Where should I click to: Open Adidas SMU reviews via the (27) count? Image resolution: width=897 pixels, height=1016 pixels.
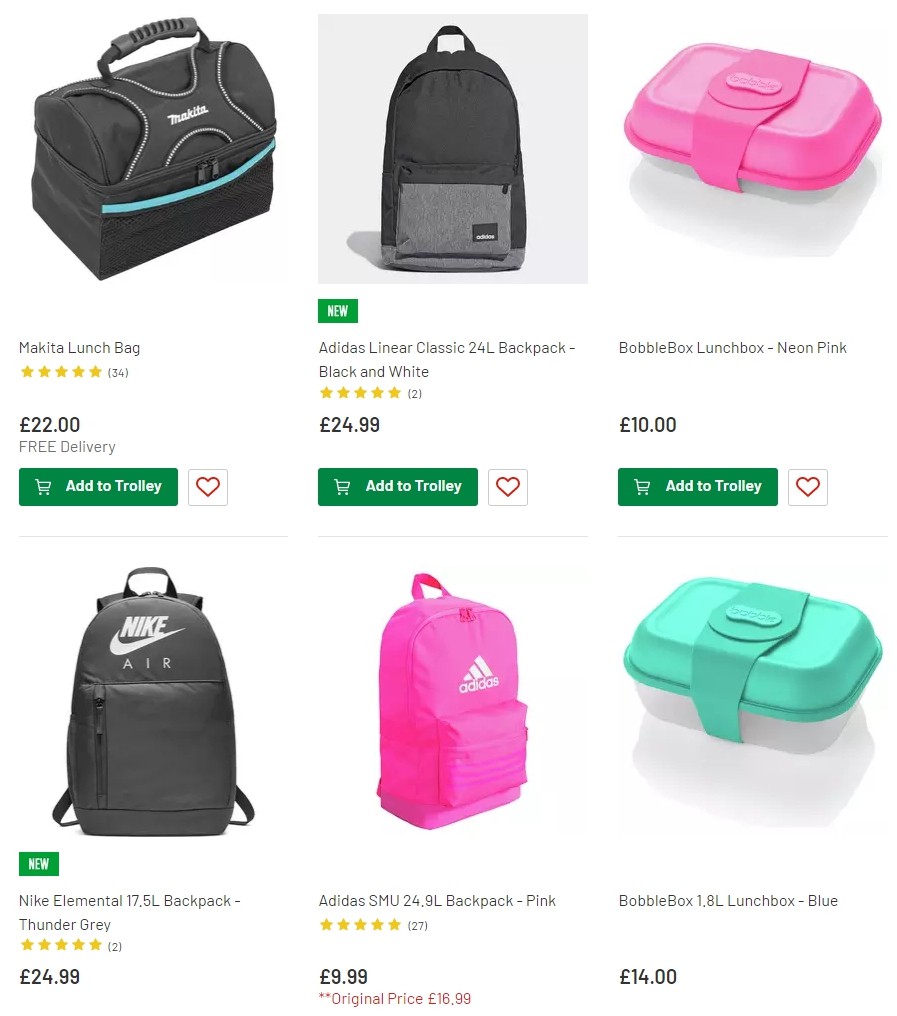420,925
